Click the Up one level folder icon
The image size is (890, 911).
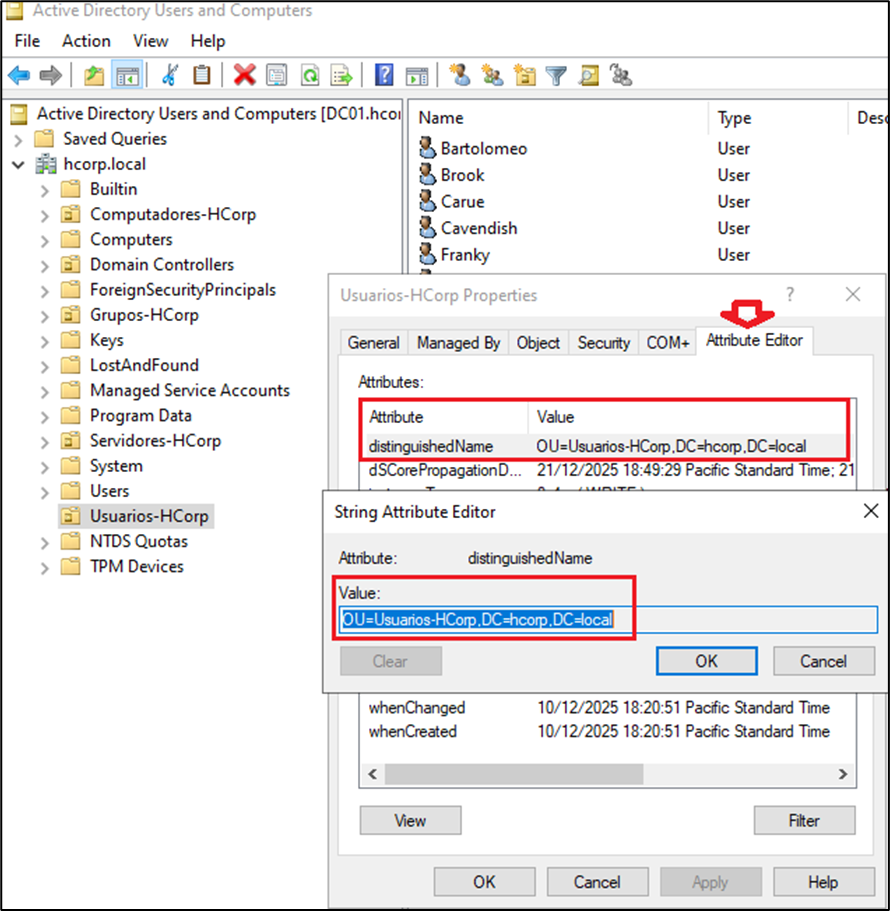[94, 75]
